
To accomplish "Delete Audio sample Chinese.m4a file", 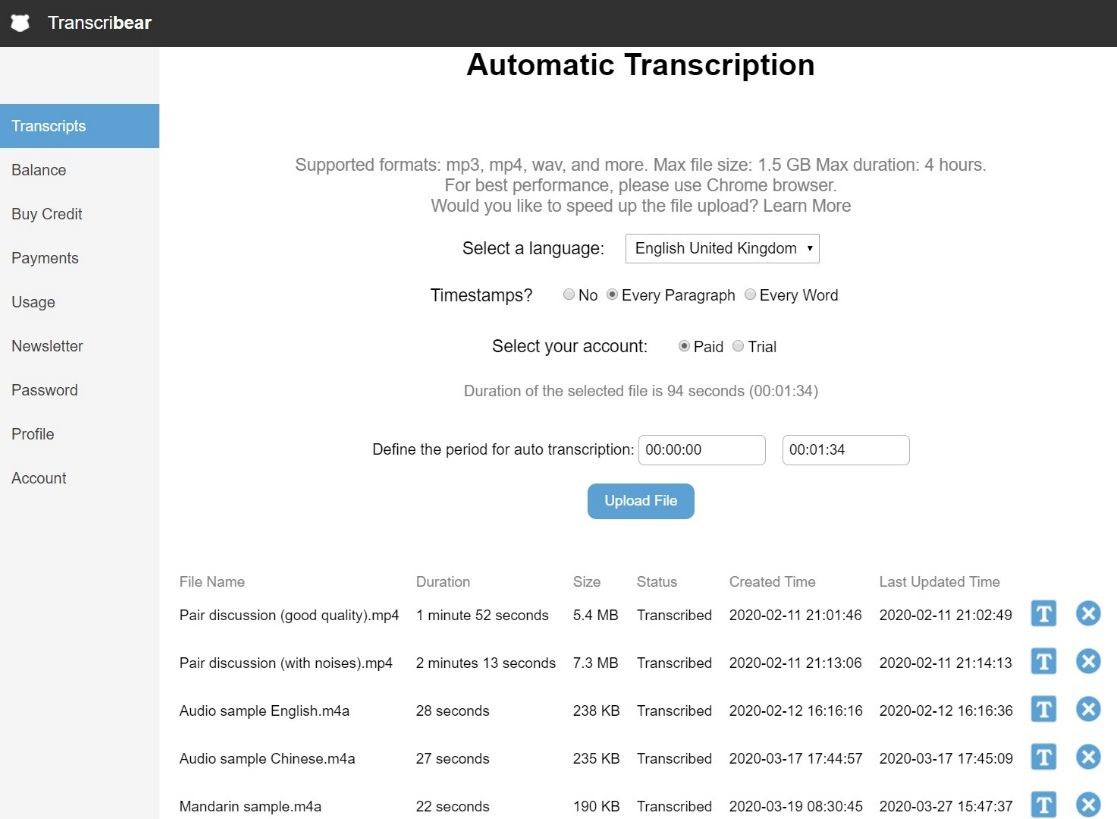I will pos(1088,757).
